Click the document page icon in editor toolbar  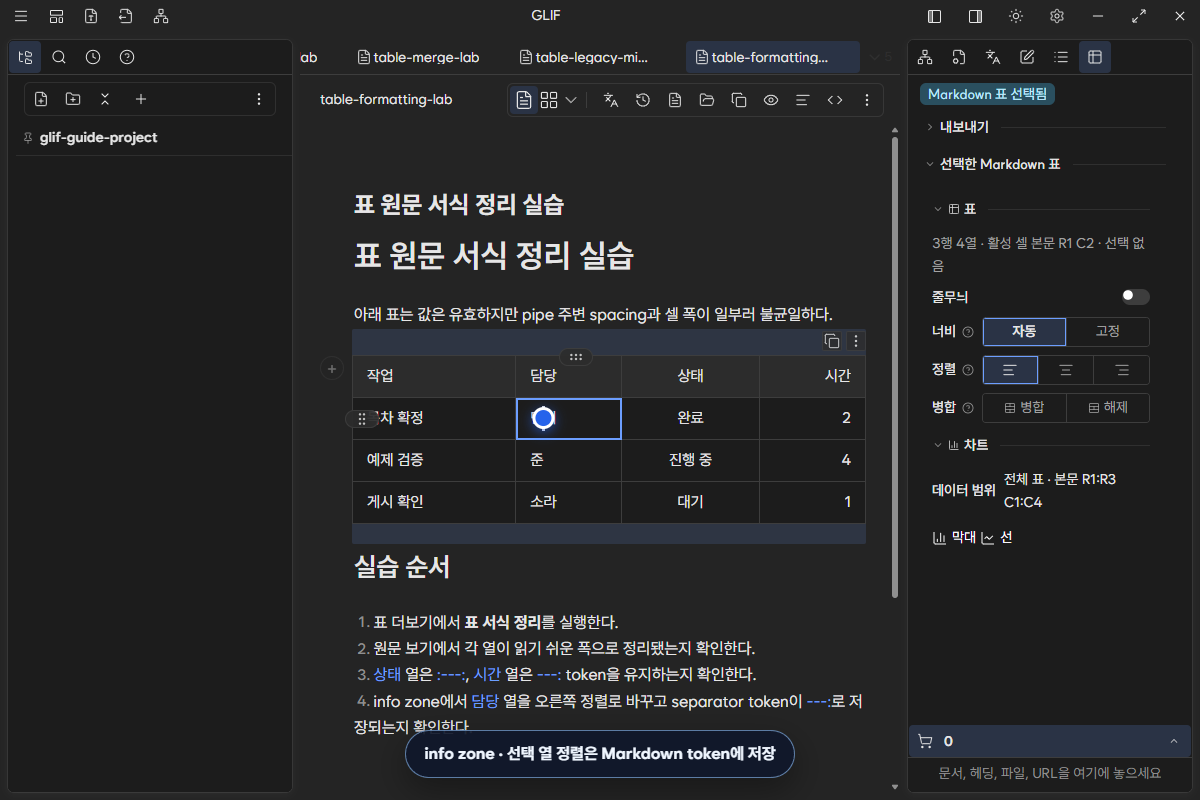tap(675, 100)
